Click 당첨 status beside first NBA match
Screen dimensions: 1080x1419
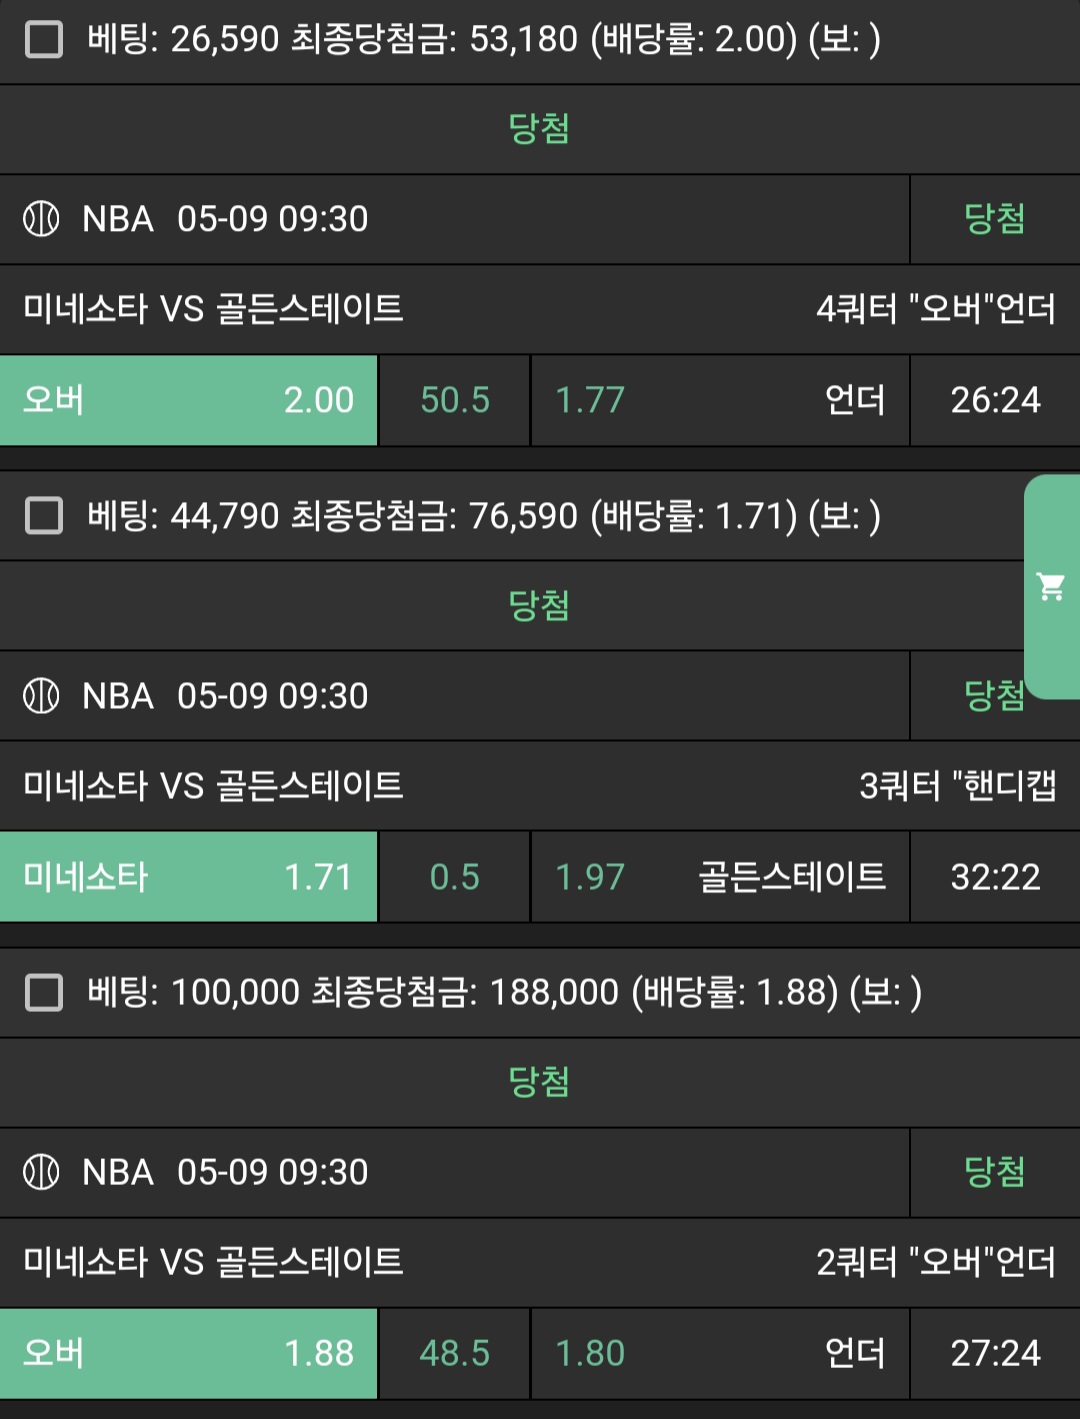tap(994, 219)
